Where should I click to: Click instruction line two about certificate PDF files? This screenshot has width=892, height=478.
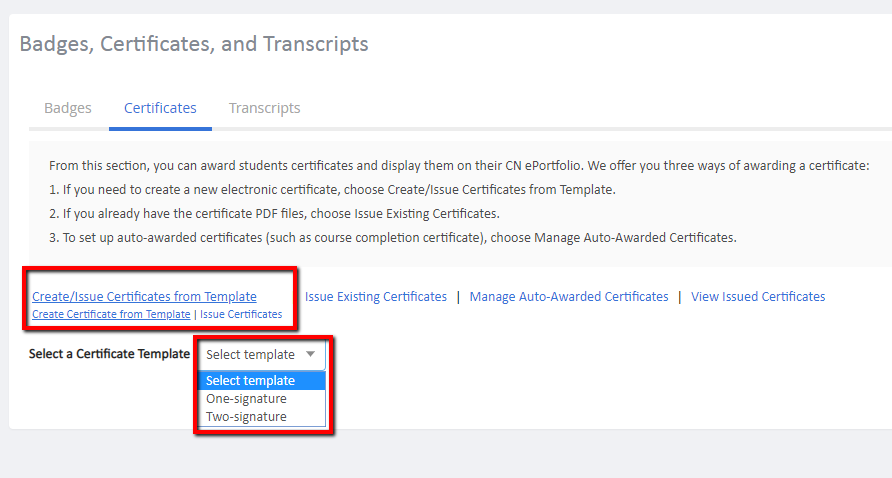click(x=274, y=214)
